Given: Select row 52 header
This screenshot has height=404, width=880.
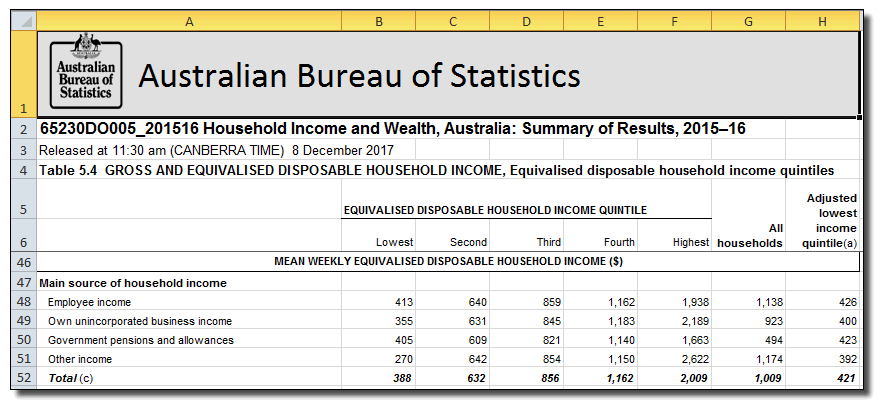Looking at the screenshot, I should coord(22,380).
